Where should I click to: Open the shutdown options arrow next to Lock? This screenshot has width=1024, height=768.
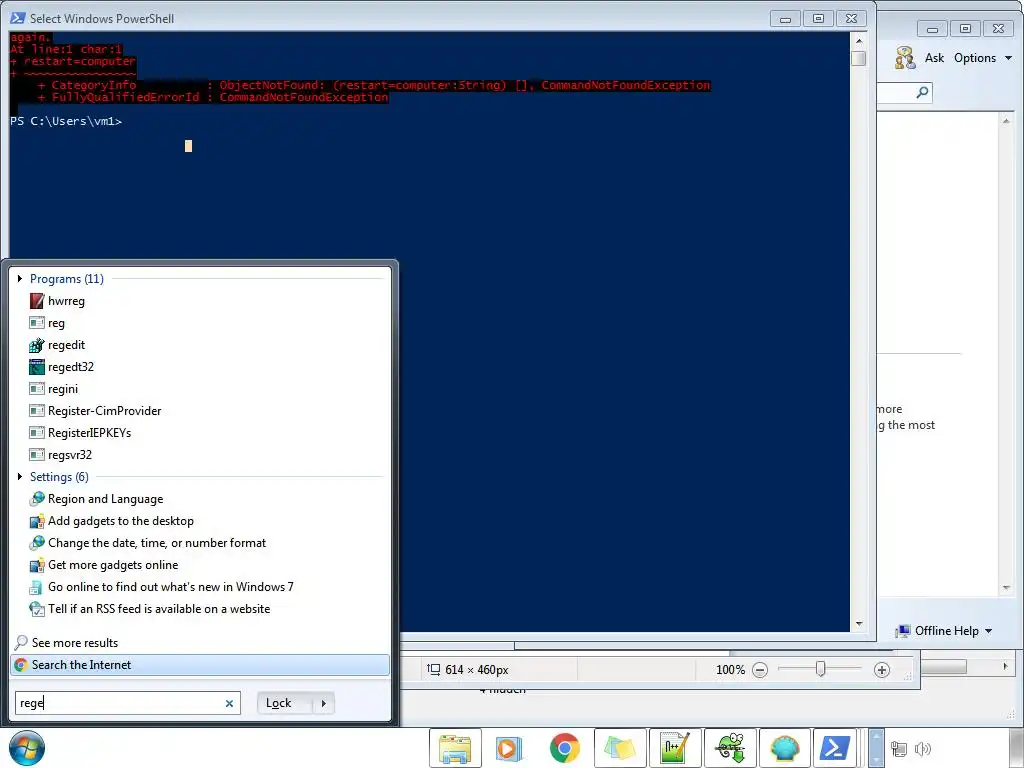coord(323,703)
